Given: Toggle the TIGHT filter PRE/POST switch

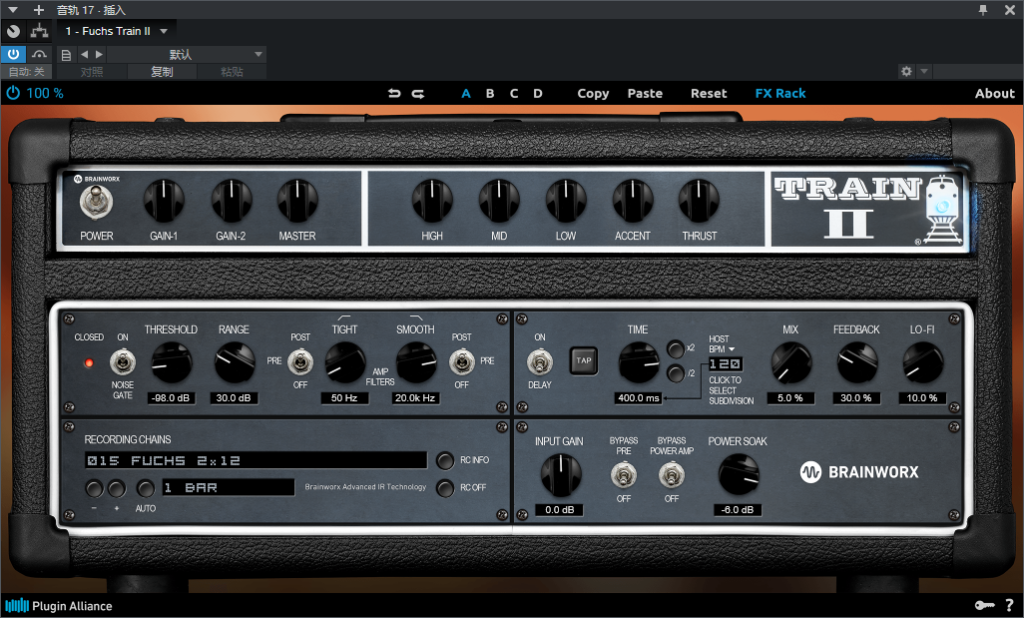Looking at the screenshot, I should (300, 361).
